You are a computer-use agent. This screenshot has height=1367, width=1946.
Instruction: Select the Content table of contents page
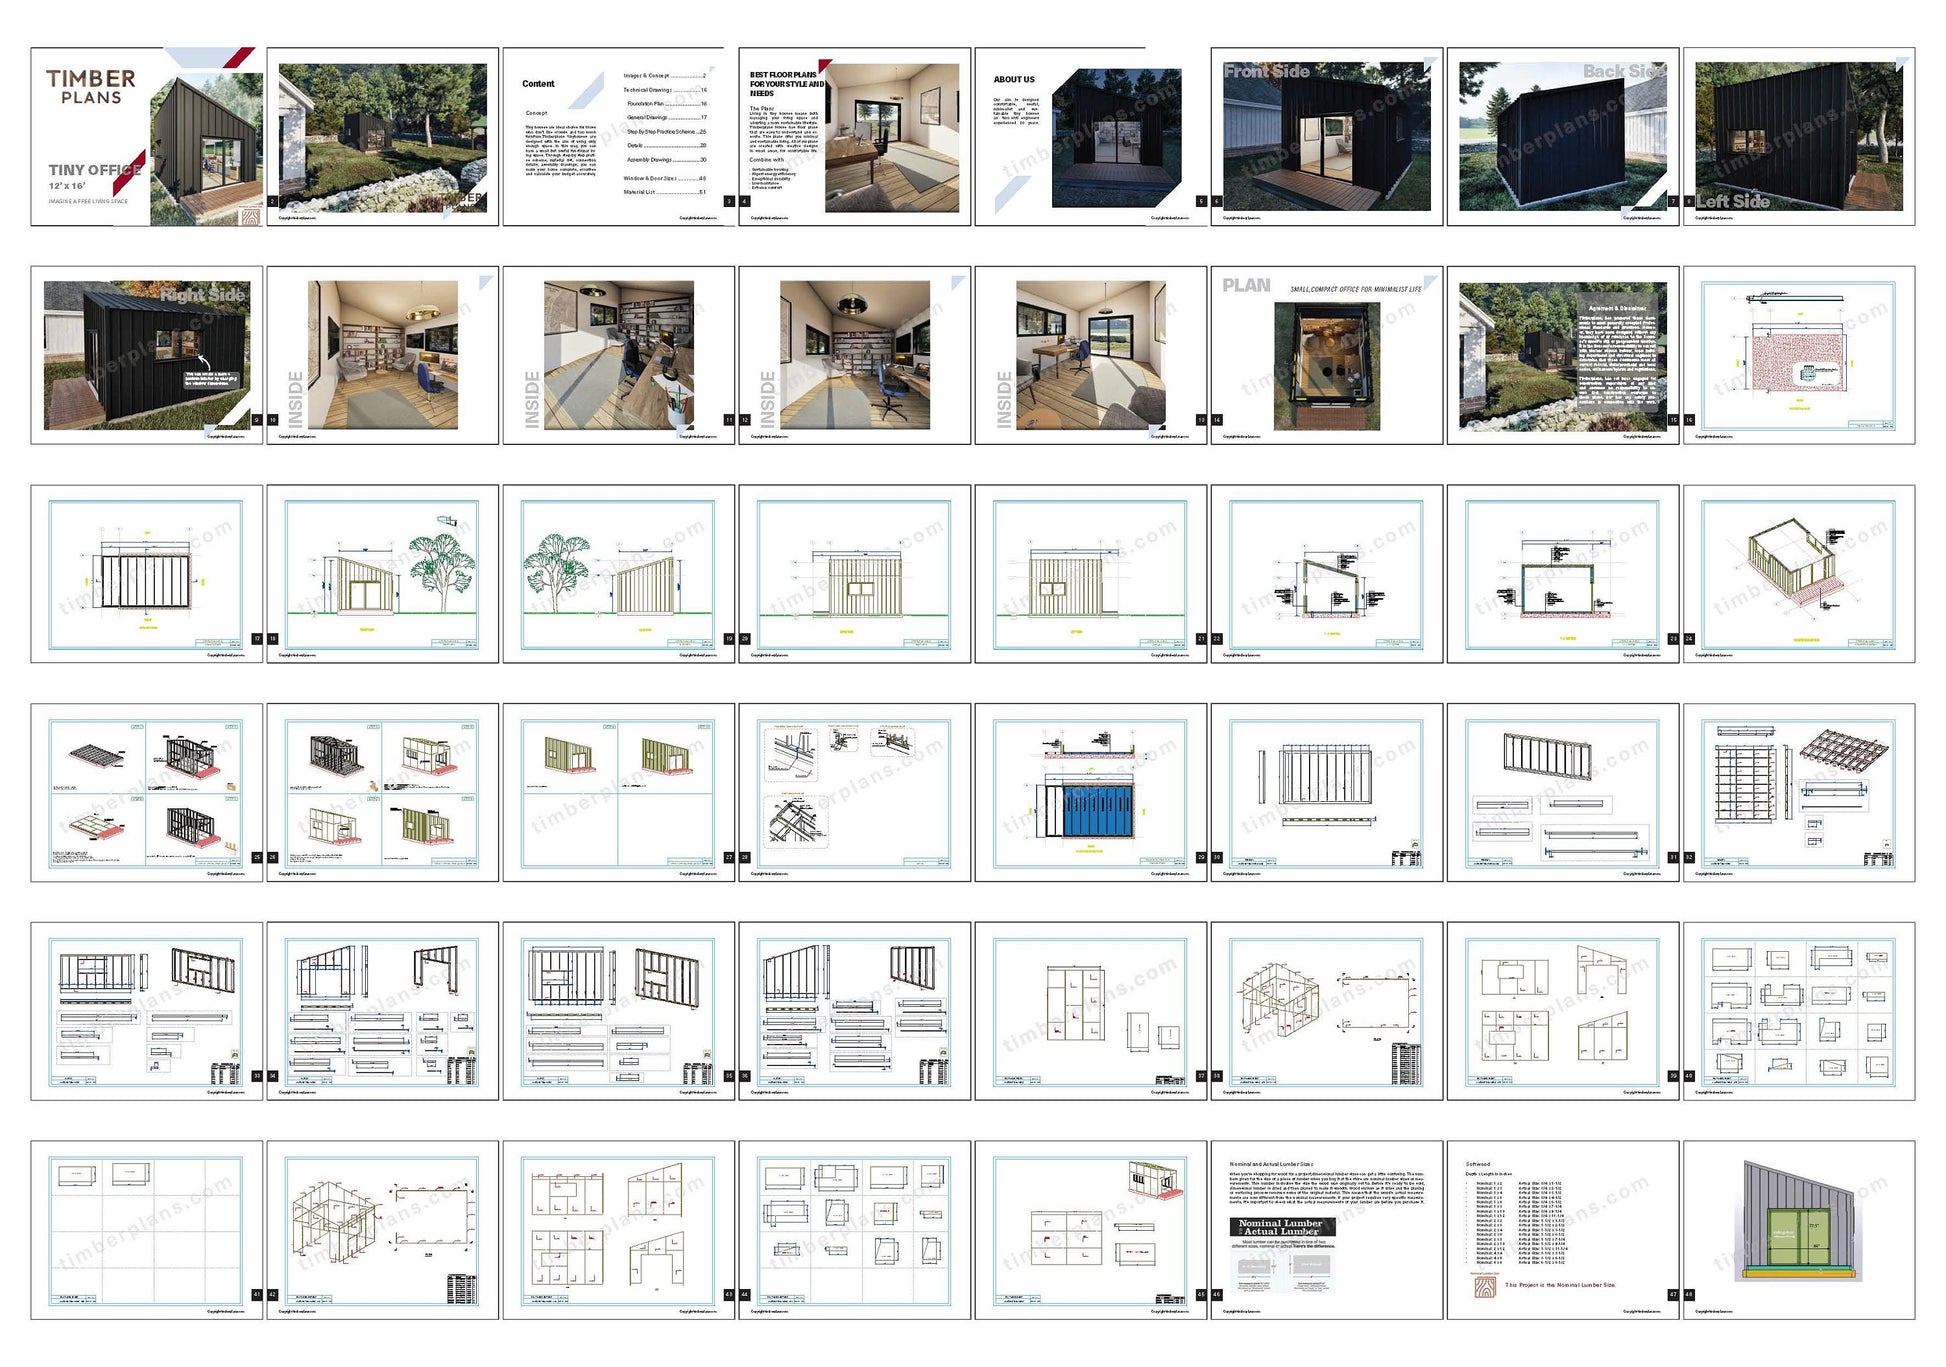618,137
